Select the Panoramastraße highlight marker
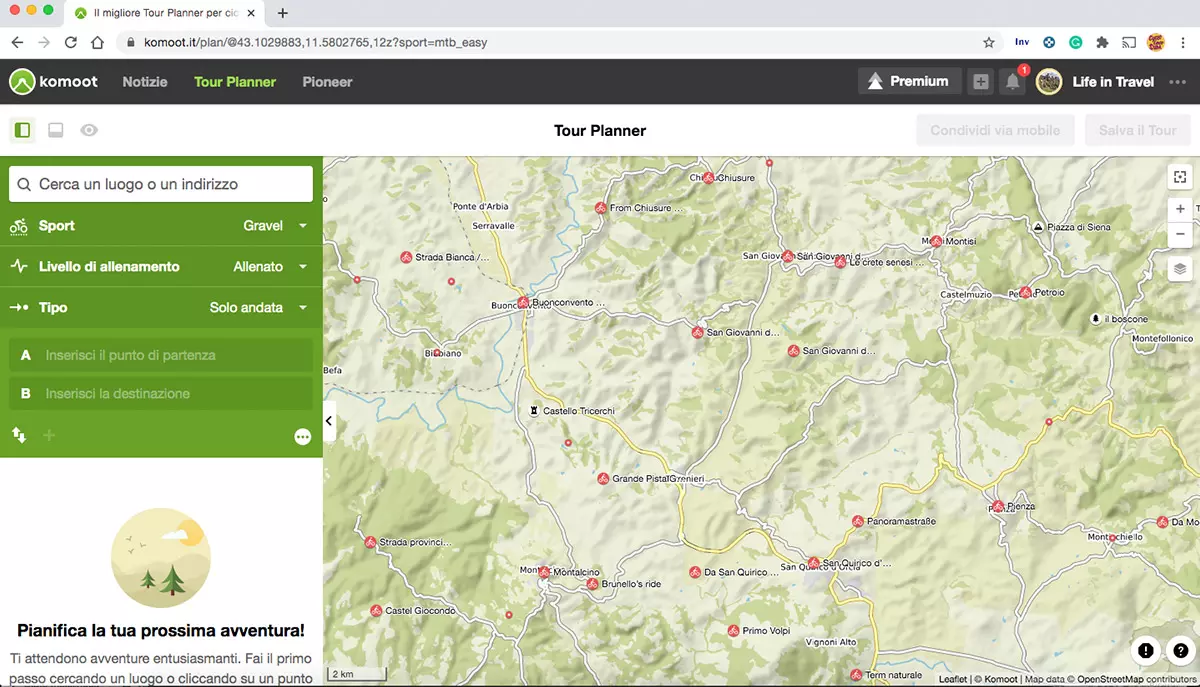Screen dimensions: 1200x687 tap(858, 522)
